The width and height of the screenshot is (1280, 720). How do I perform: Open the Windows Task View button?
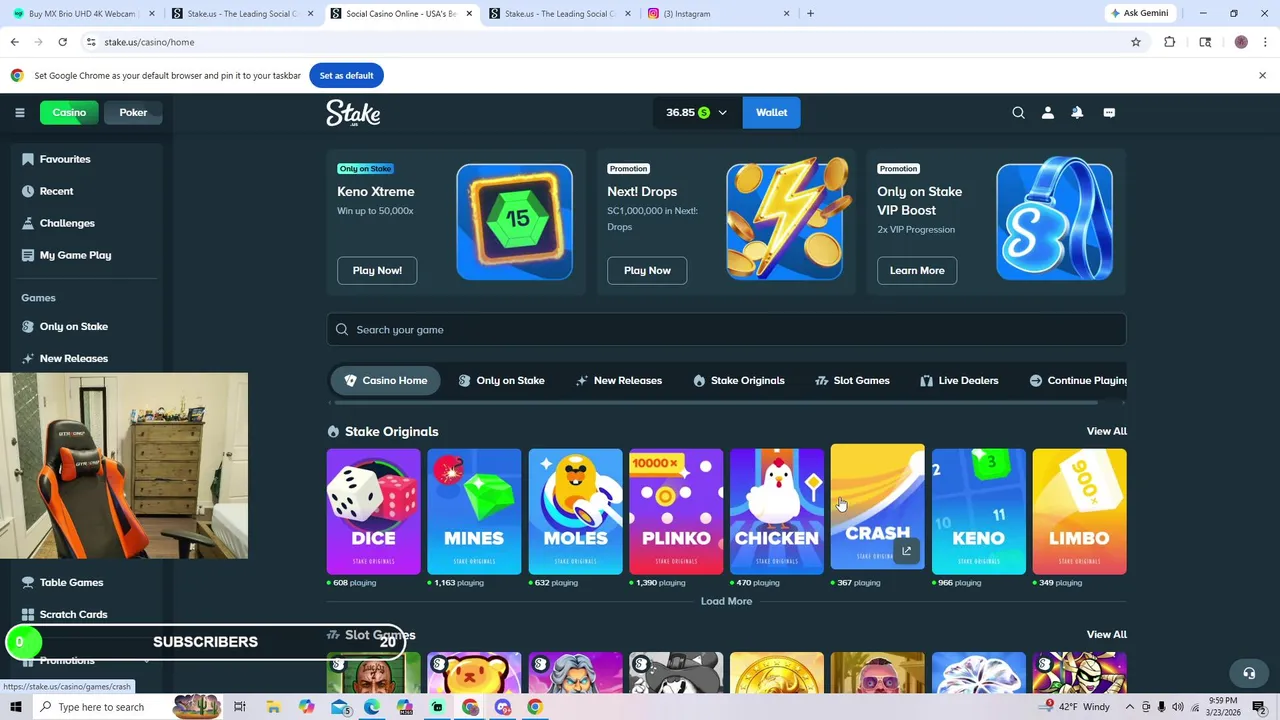click(x=240, y=707)
